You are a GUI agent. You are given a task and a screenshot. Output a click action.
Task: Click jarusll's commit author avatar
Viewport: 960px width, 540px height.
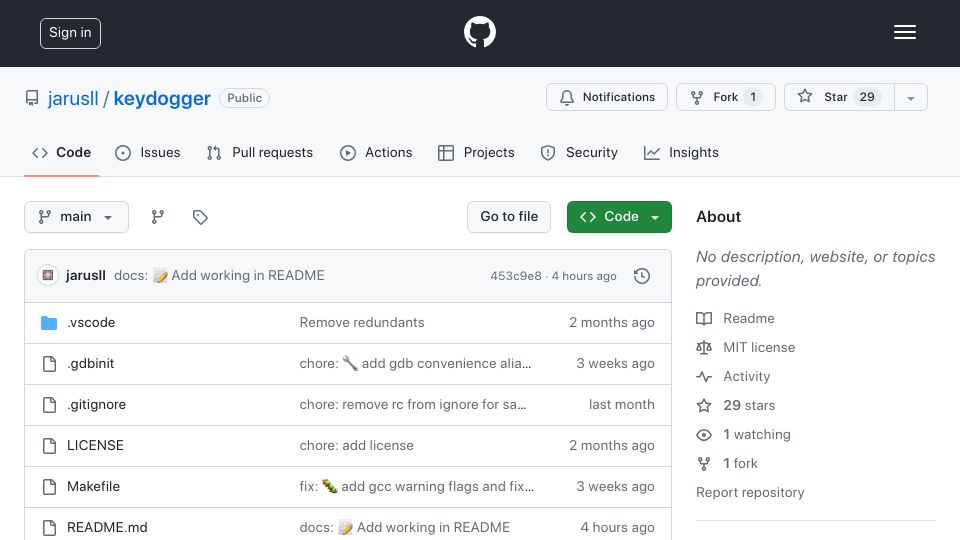(48, 276)
